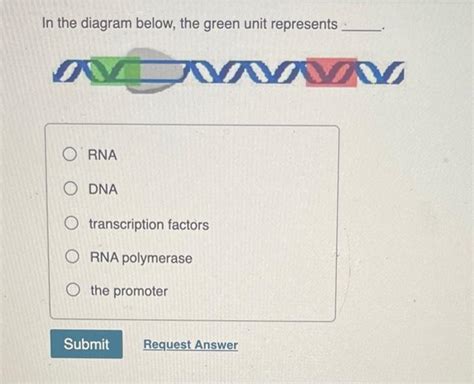Click the gray blob in diagram
Screen dimensions: 474x384
(154, 71)
